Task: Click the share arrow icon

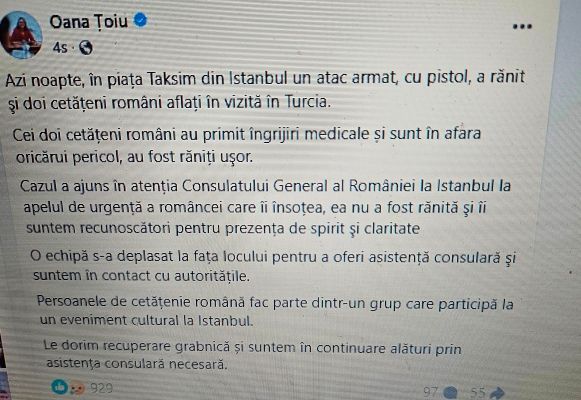Action: click(497, 393)
